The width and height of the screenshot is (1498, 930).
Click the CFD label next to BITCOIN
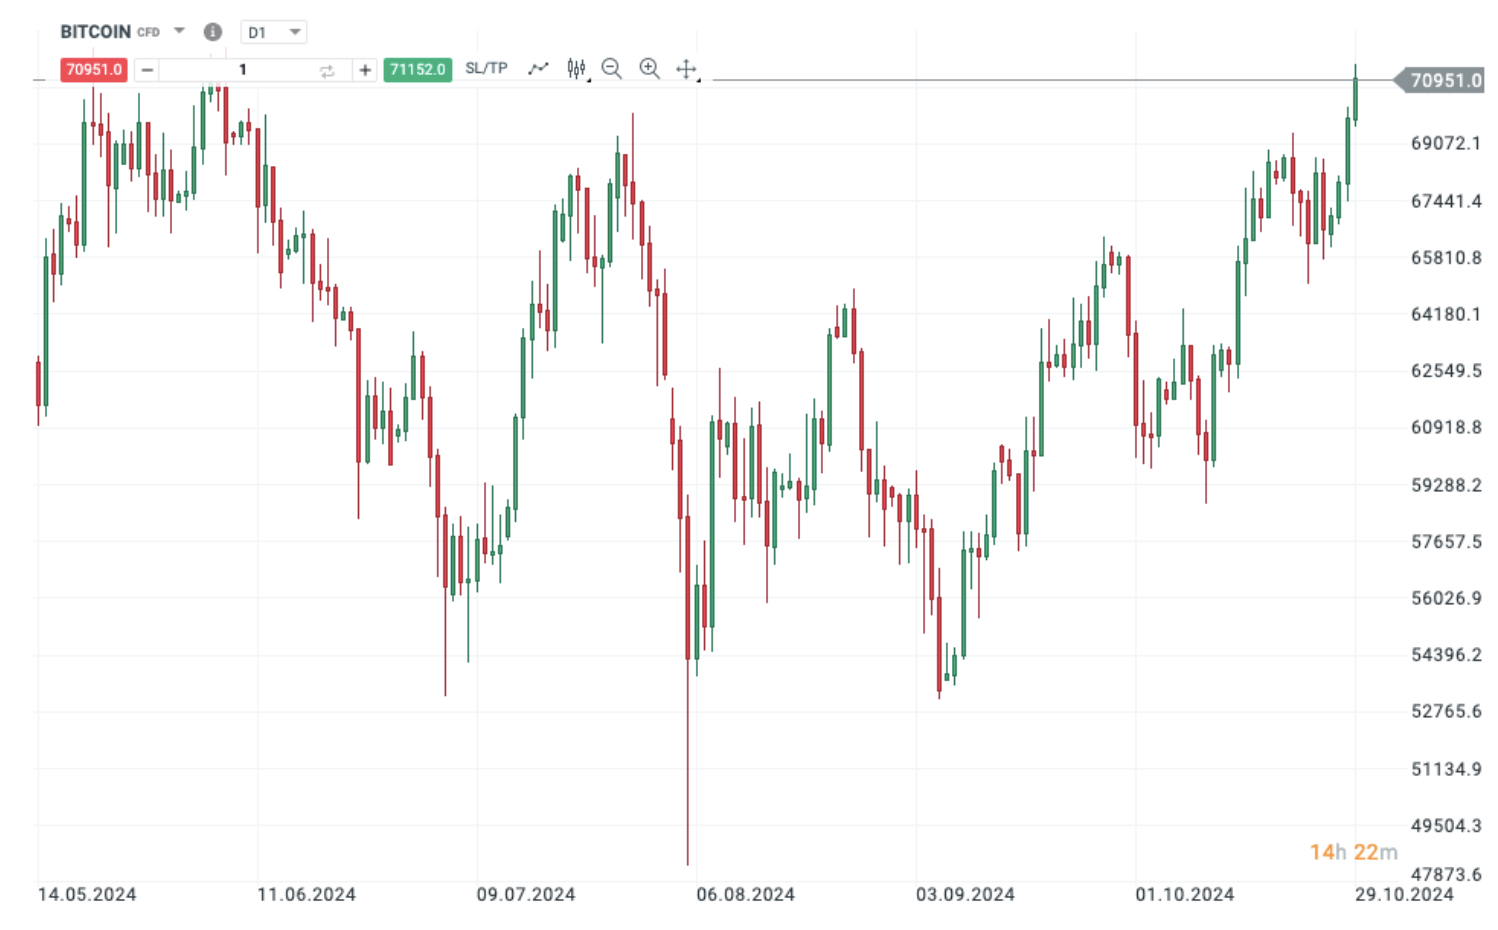[148, 31]
